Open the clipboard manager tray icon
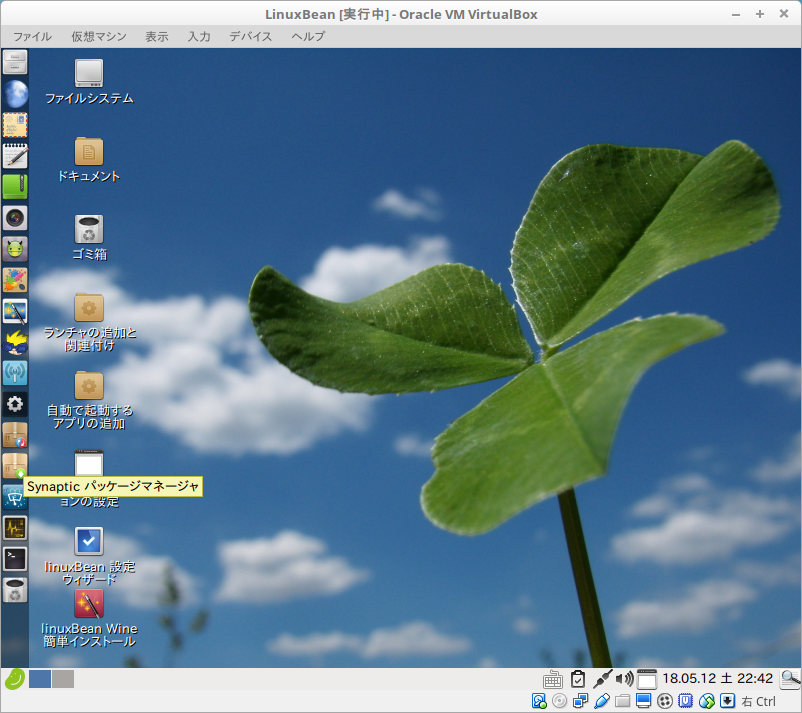The height and width of the screenshot is (713, 802). pyautogui.click(x=578, y=679)
